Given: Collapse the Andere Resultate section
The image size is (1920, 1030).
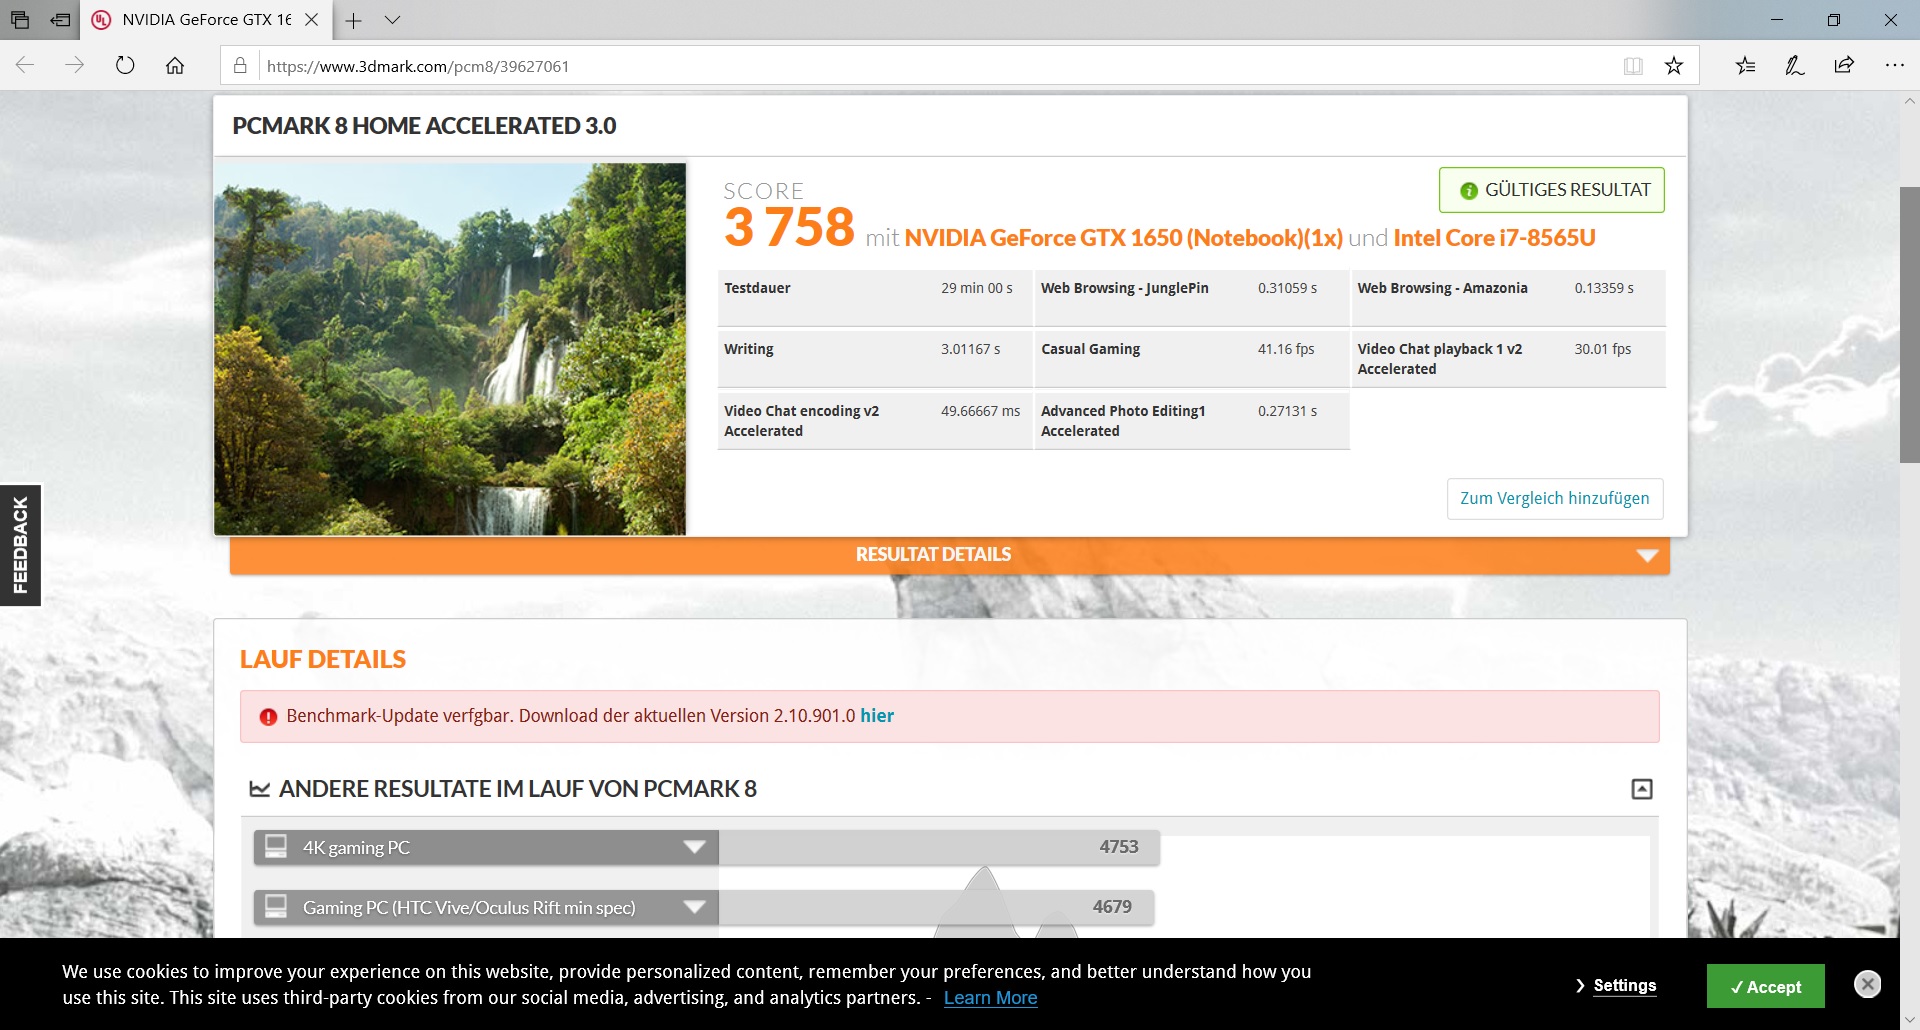Looking at the screenshot, I should pyautogui.click(x=1642, y=789).
